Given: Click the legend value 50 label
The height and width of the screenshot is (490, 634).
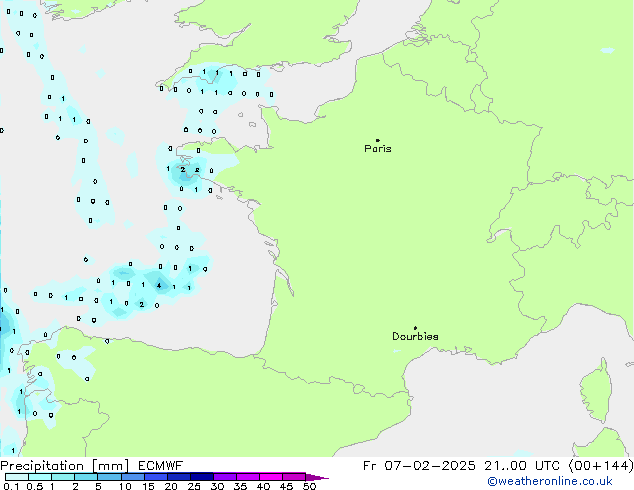Looking at the screenshot, I should point(309,486).
